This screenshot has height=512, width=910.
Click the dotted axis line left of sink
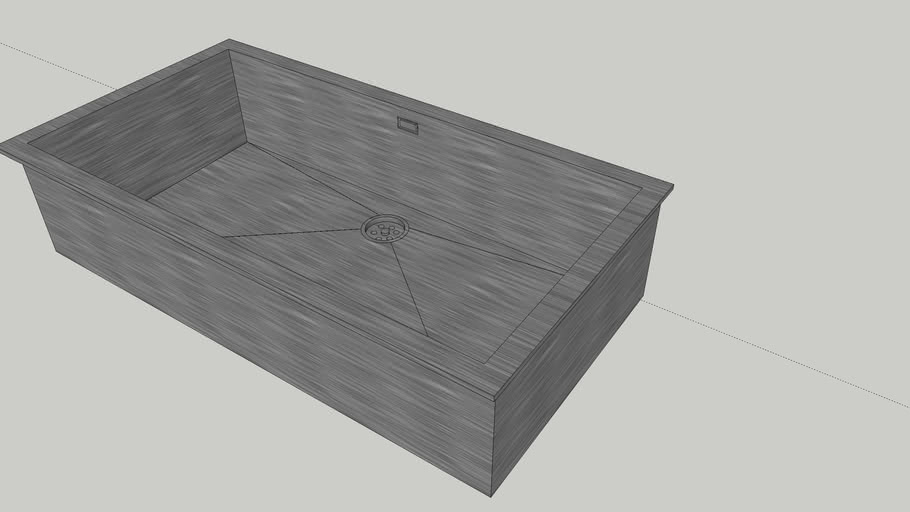pos(50,62)
